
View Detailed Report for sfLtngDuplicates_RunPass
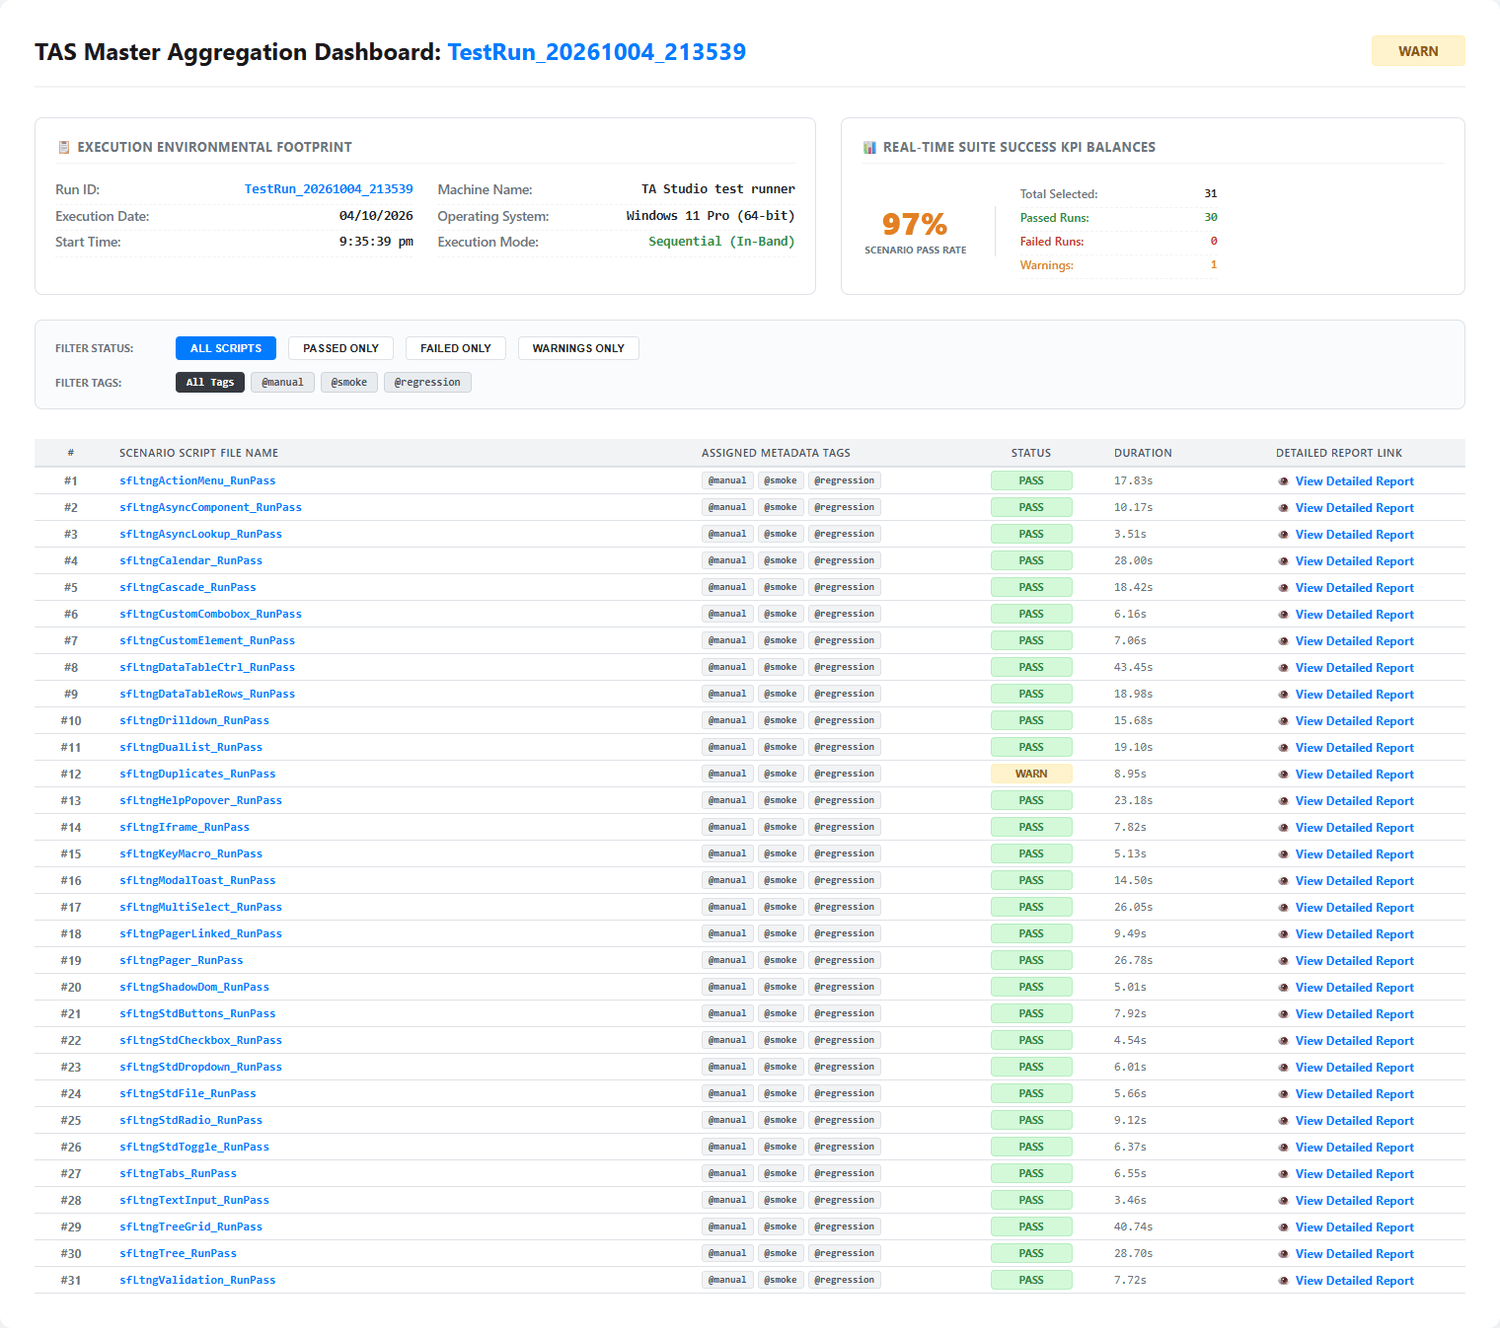1354,774
